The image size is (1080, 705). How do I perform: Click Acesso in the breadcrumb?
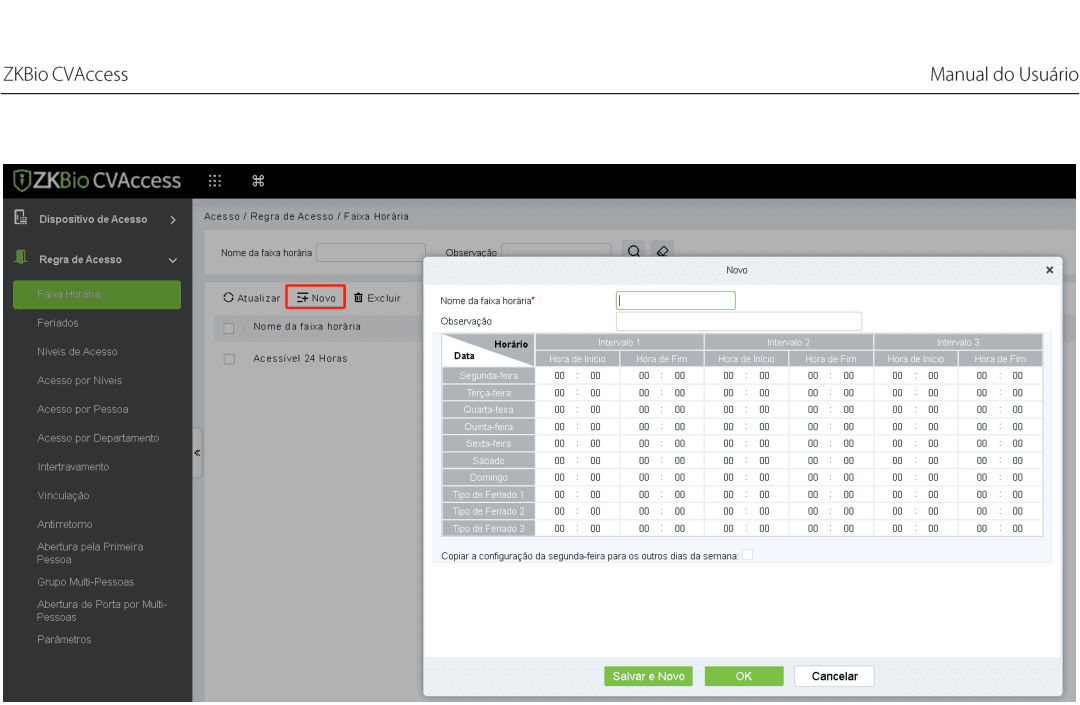click(222, 216)
